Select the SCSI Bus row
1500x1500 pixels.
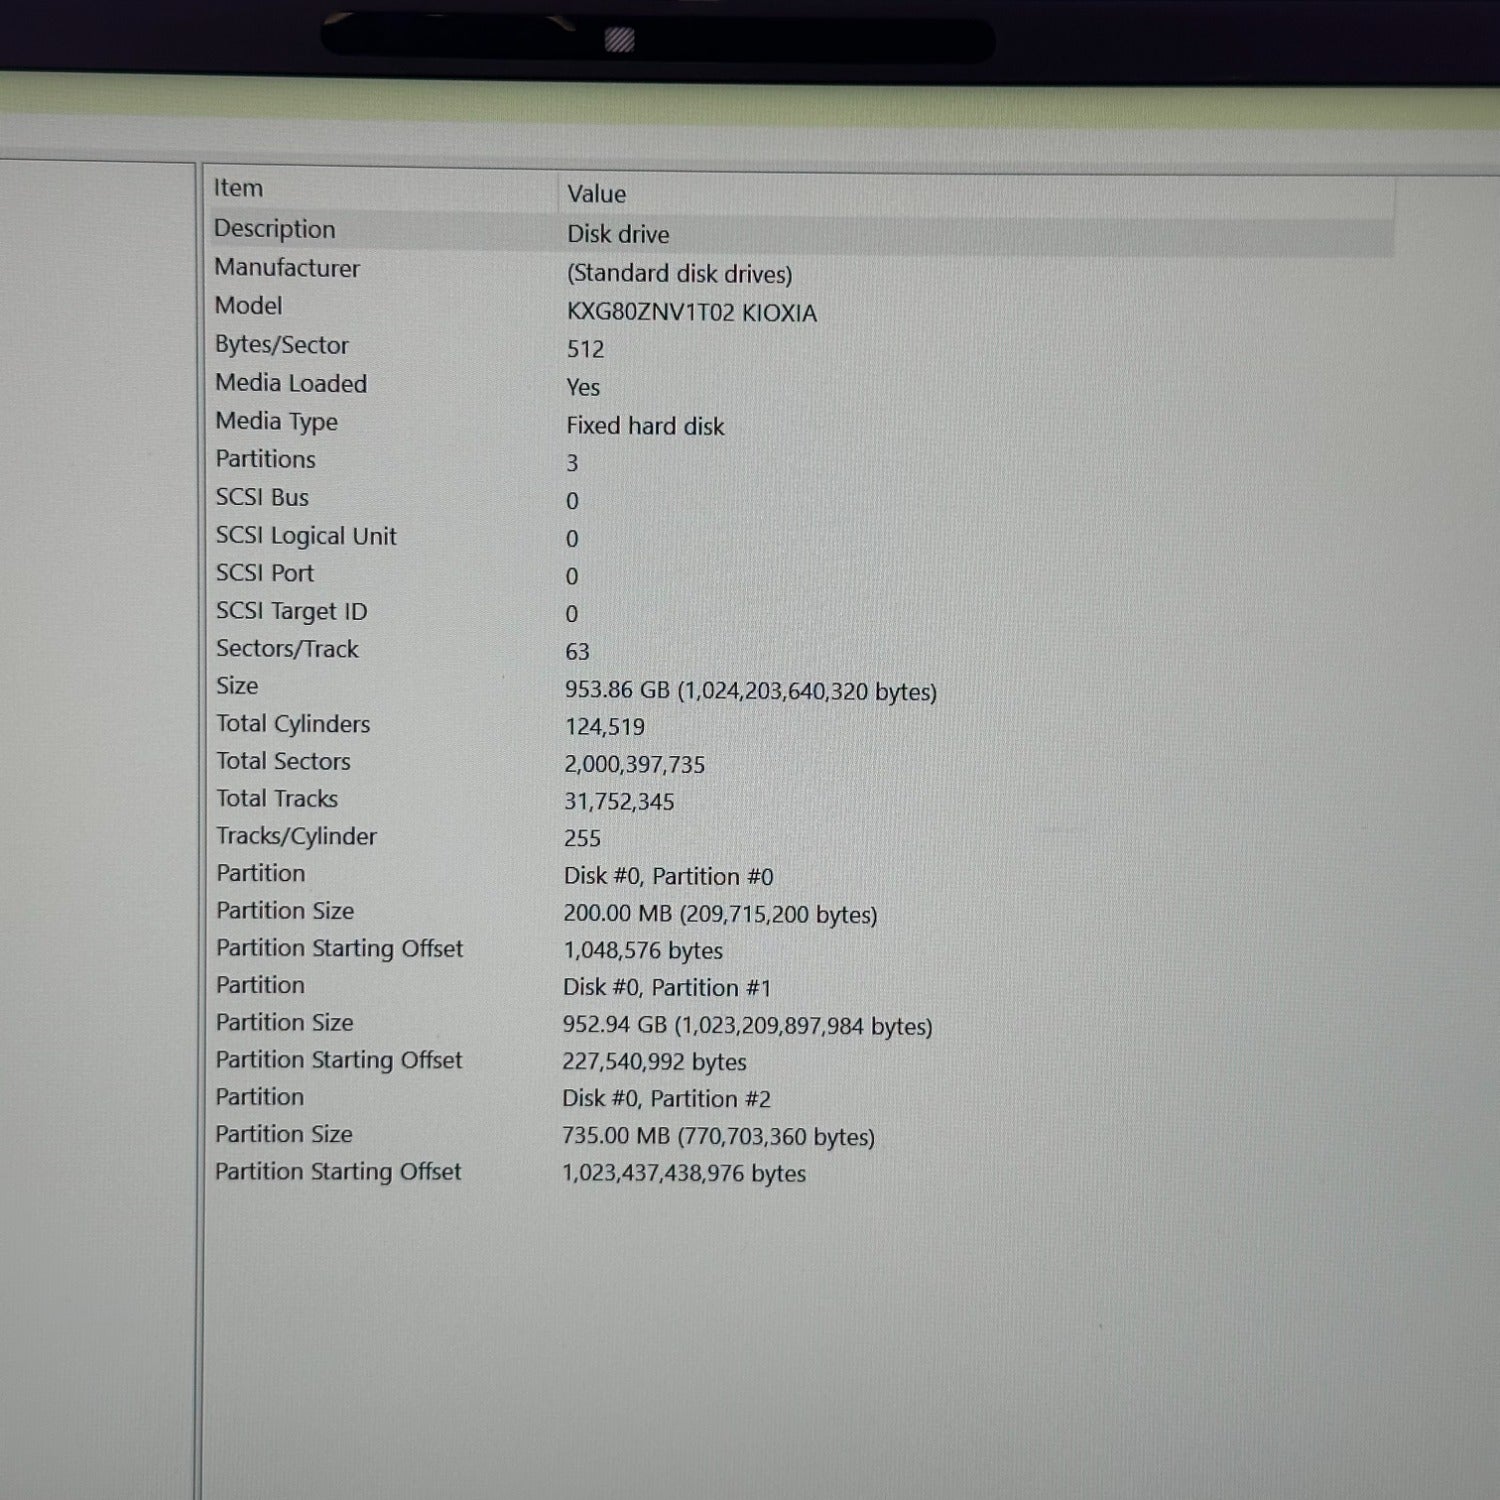pos(262,497)
